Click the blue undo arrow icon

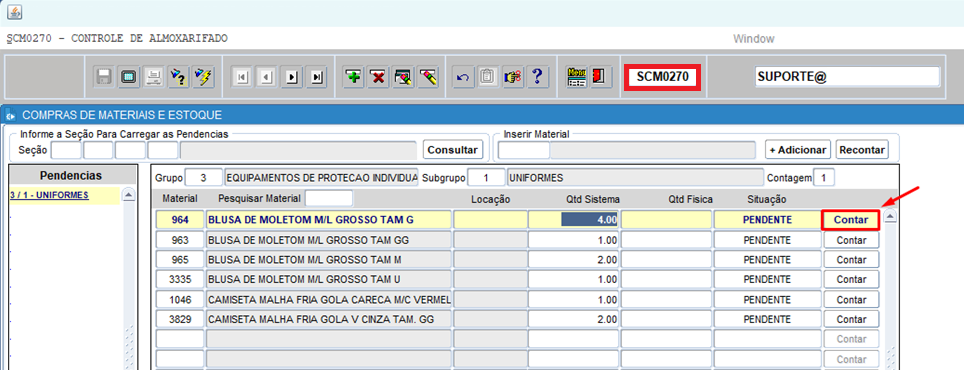point(463,77)
